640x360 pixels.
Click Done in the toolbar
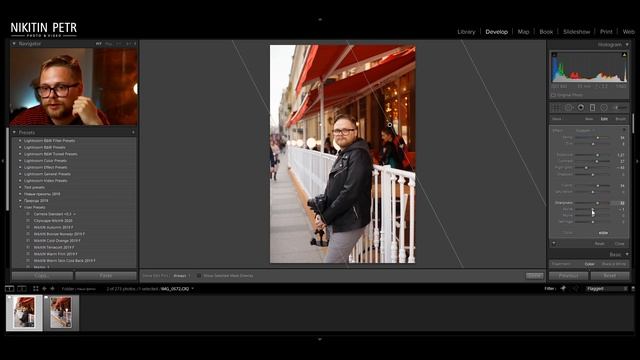click(535, 276)
